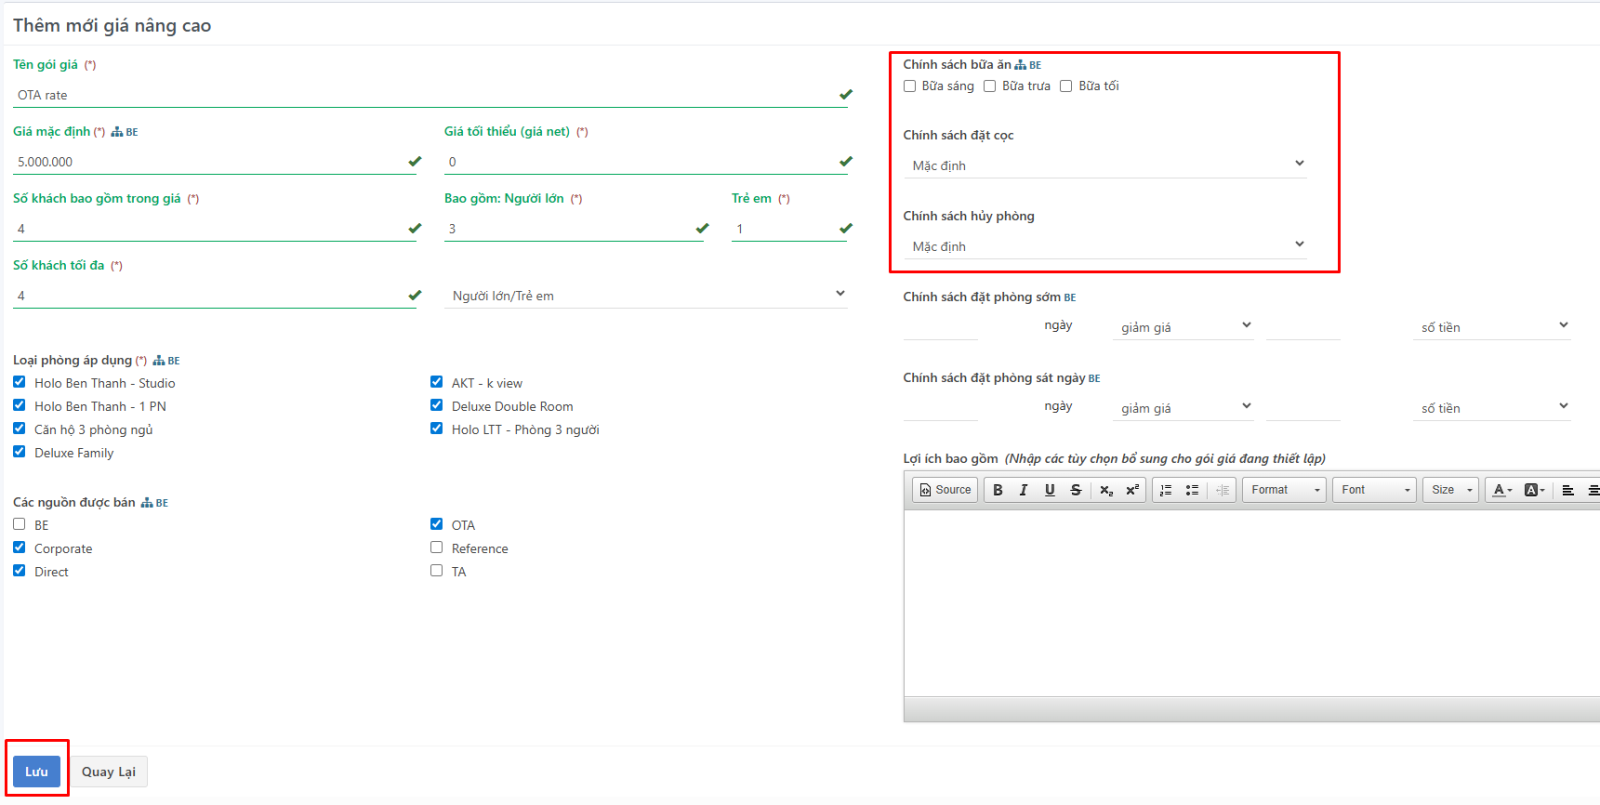Open số tiền dropdown for đặt phòng sát ngày
Image resolution: width=1600 pixels, height=805 pixels.
[1492, 408]
